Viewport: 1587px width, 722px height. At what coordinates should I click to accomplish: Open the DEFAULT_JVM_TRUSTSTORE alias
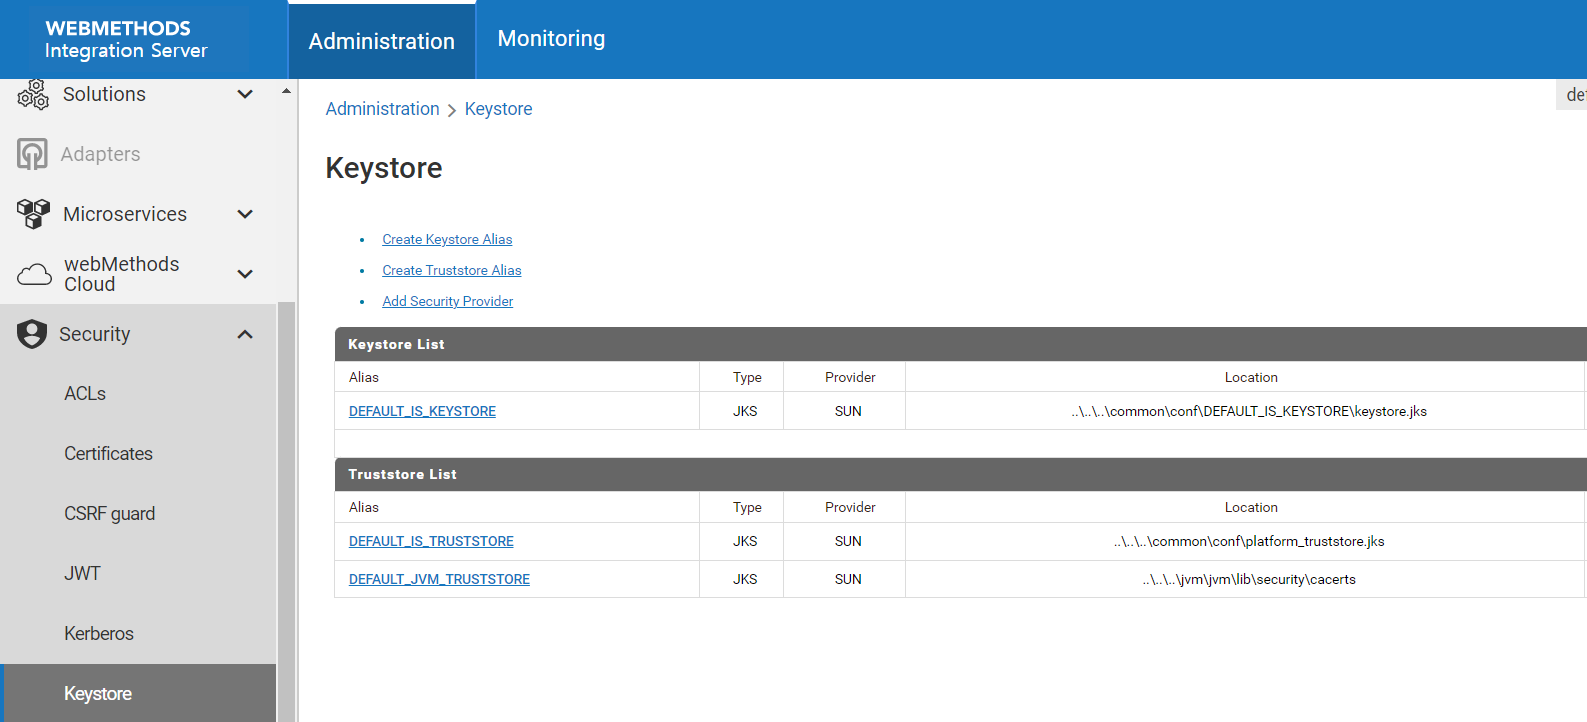[439, 579]
